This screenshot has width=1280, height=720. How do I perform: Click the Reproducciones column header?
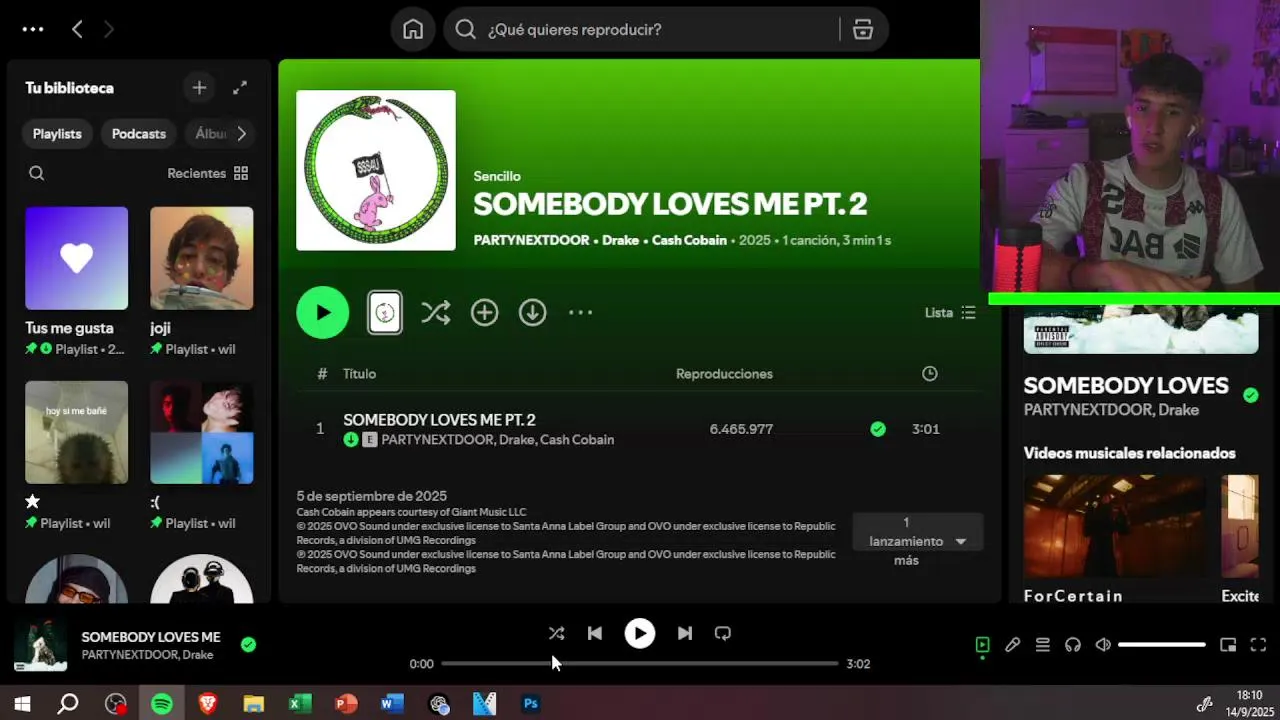pyautogui.click(x=724, y=374)
